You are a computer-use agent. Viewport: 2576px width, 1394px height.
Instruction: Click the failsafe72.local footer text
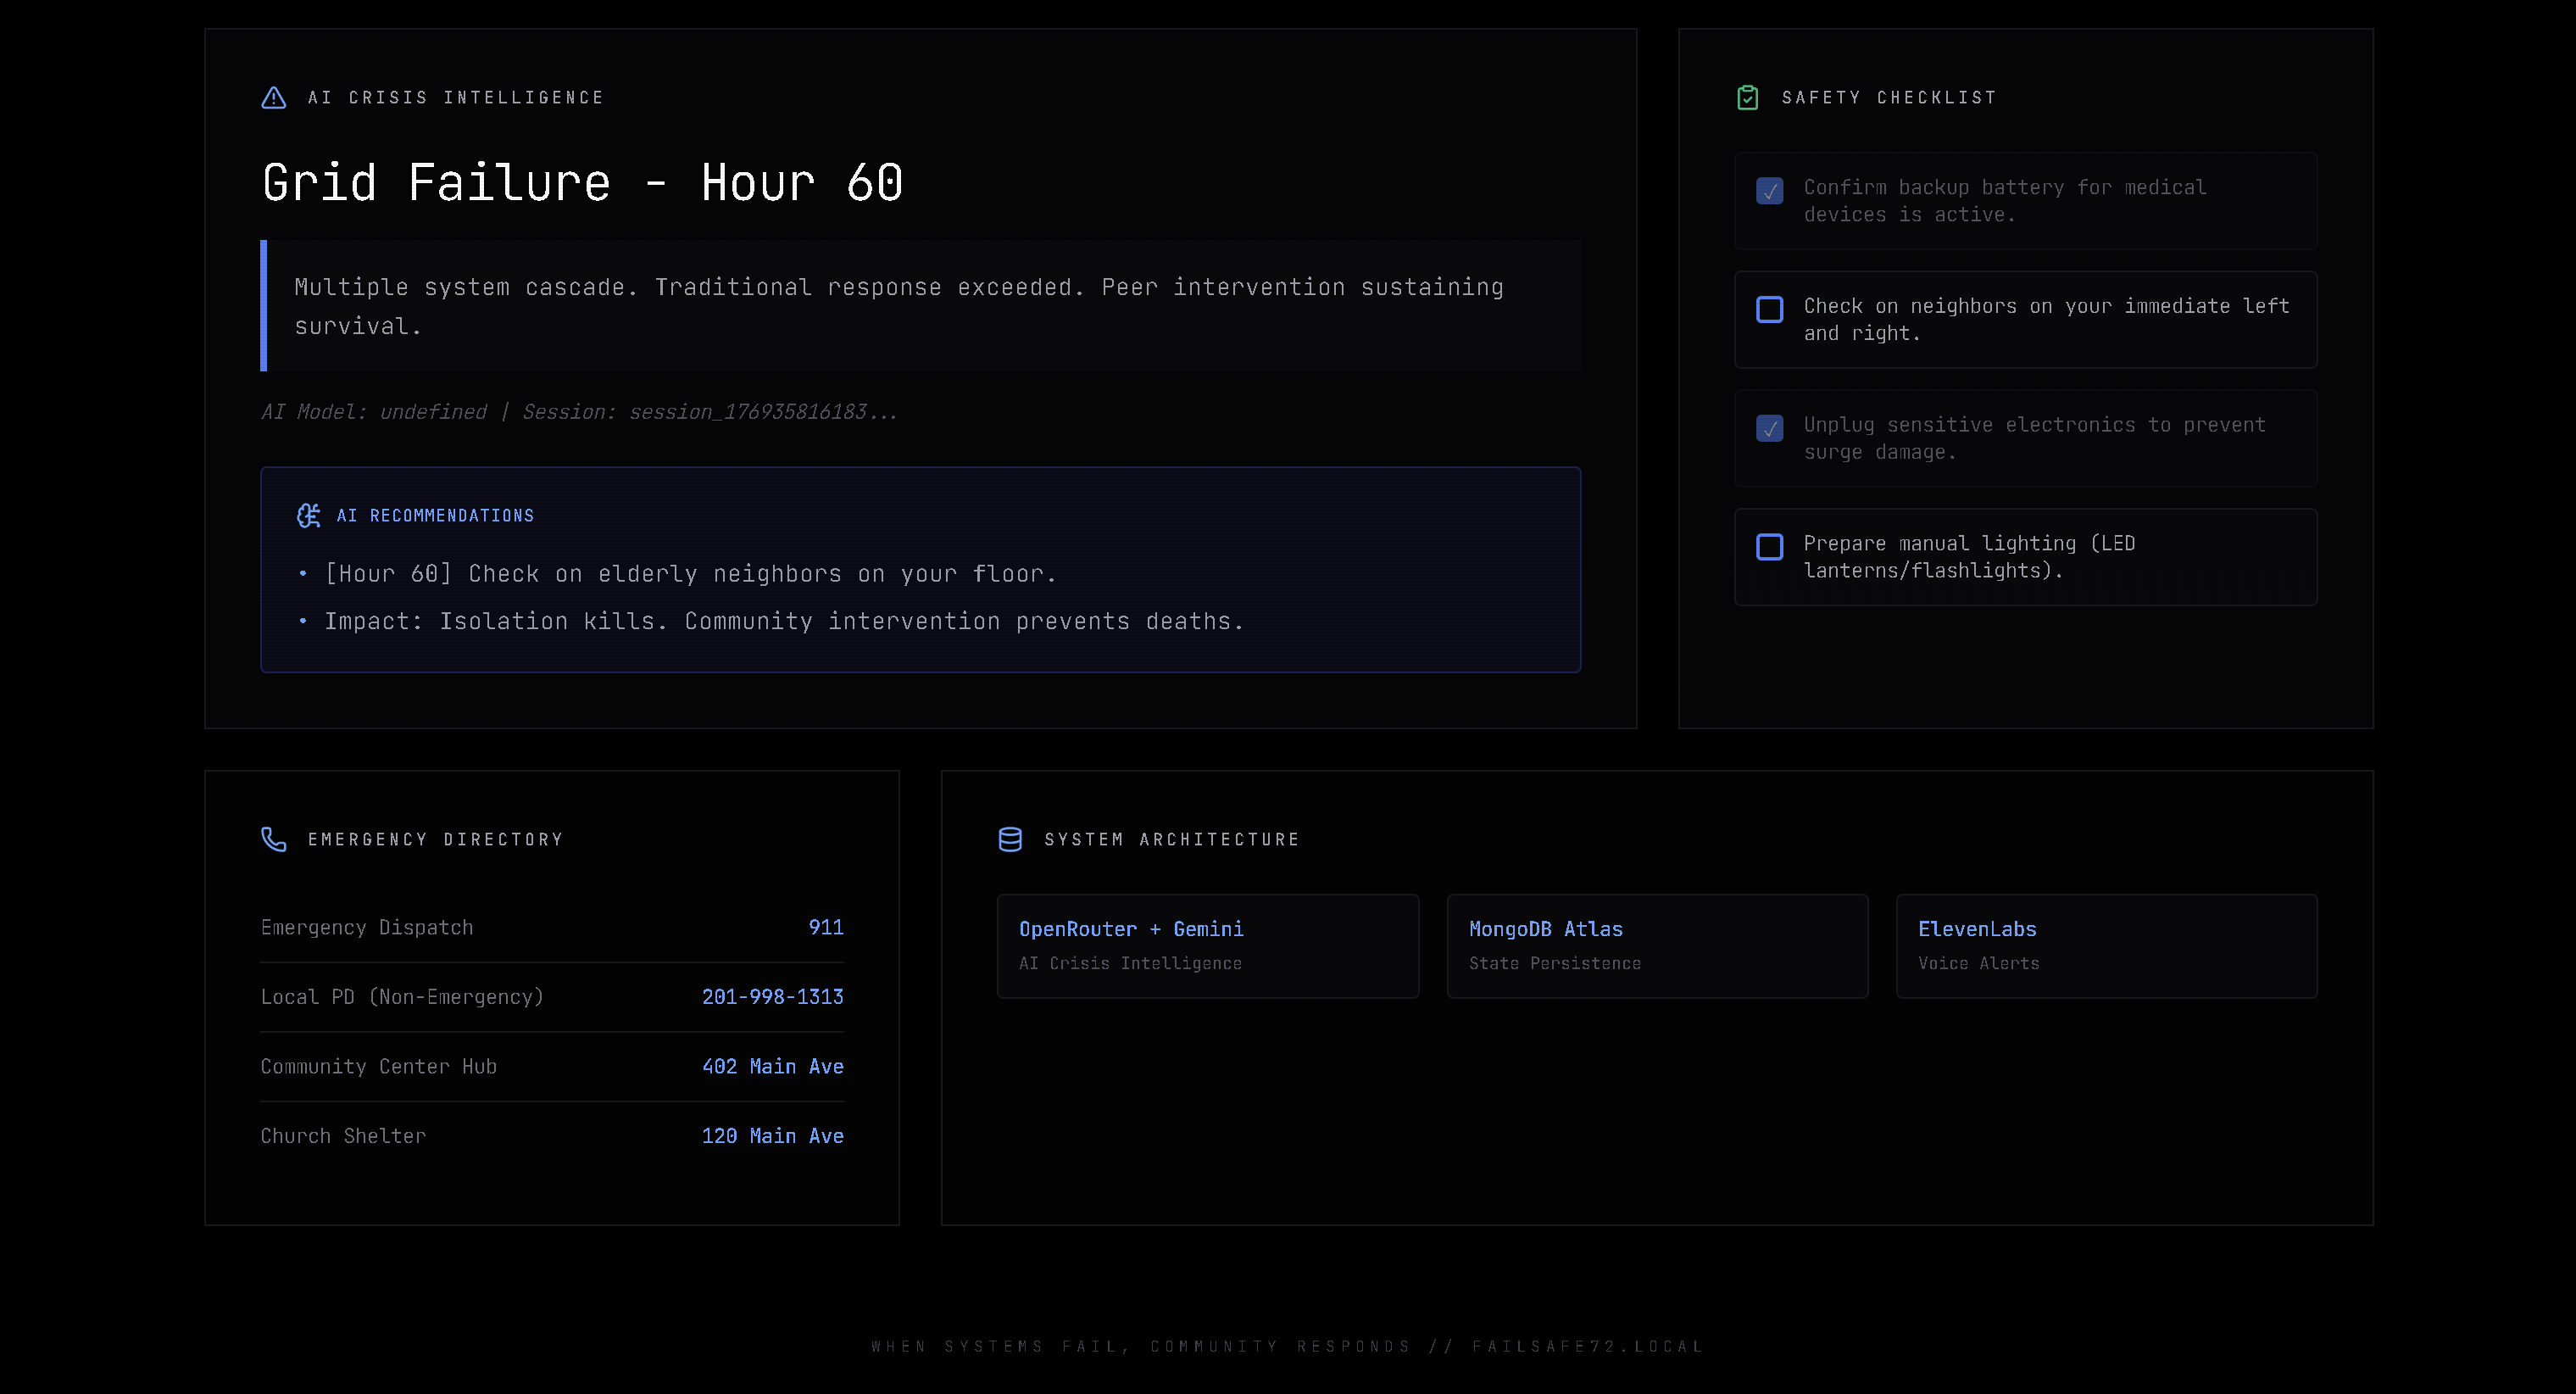(x=1587, y=1346)
